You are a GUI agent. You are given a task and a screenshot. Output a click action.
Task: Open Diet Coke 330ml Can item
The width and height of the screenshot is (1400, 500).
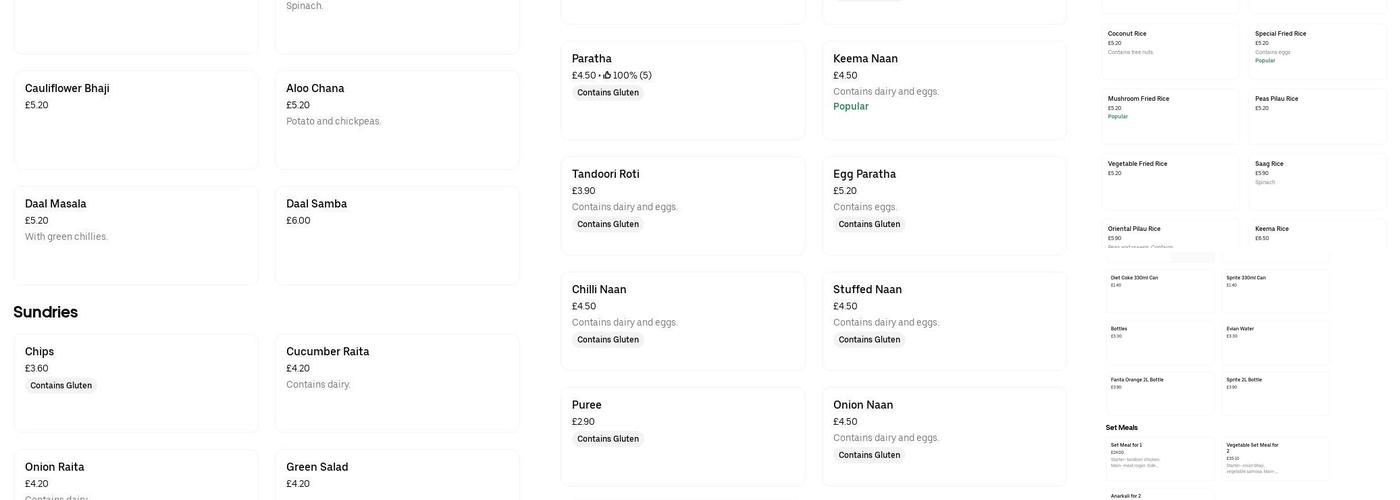1159,290
